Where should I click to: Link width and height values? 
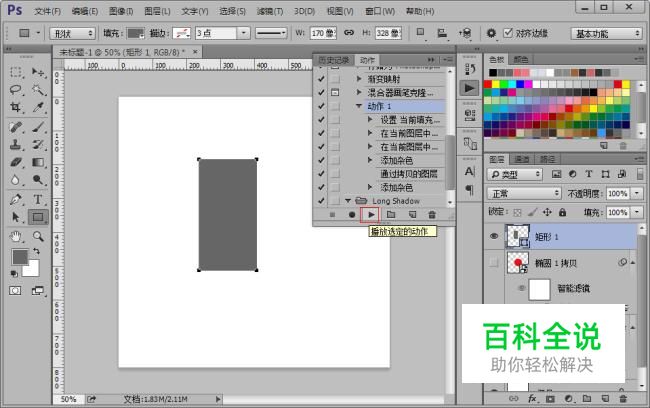(x=349, y=32)
